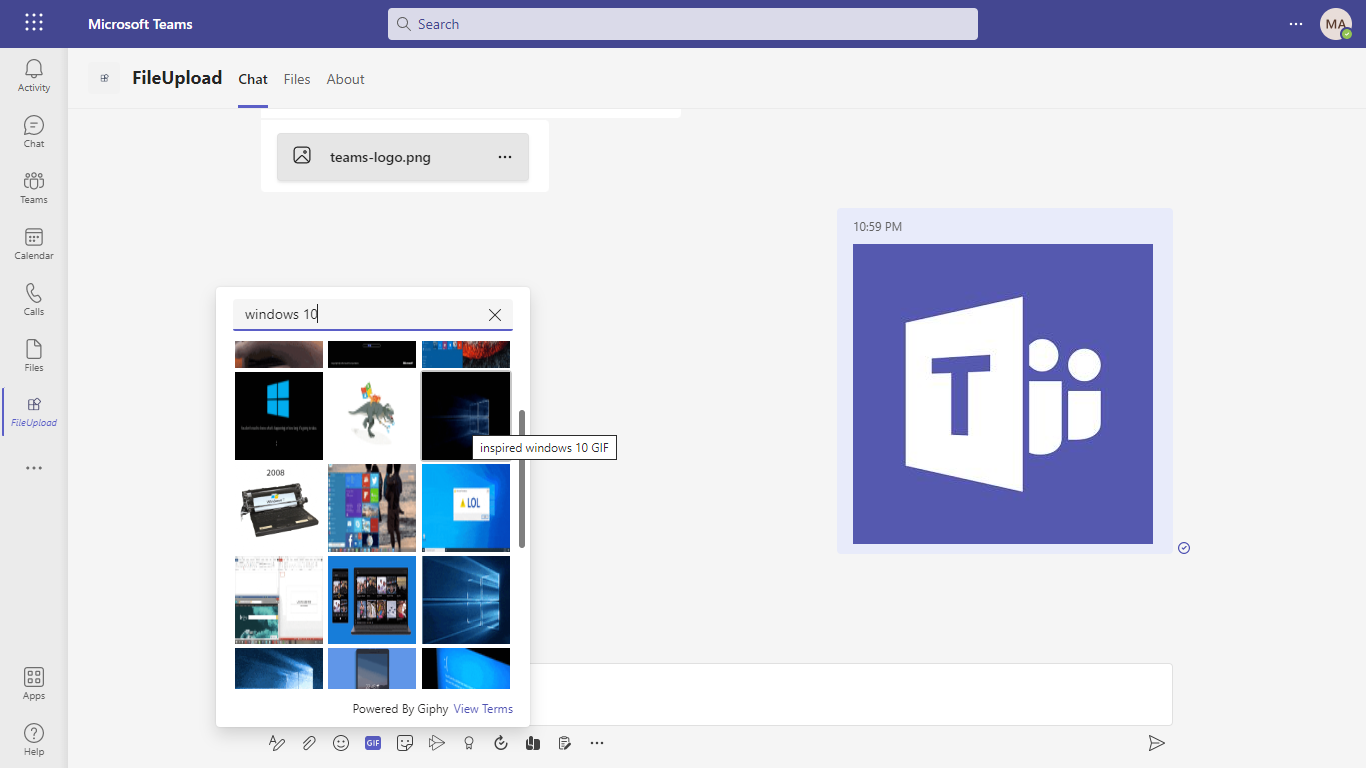Open the Activity feed in sidebar

(x=34, y=75)
